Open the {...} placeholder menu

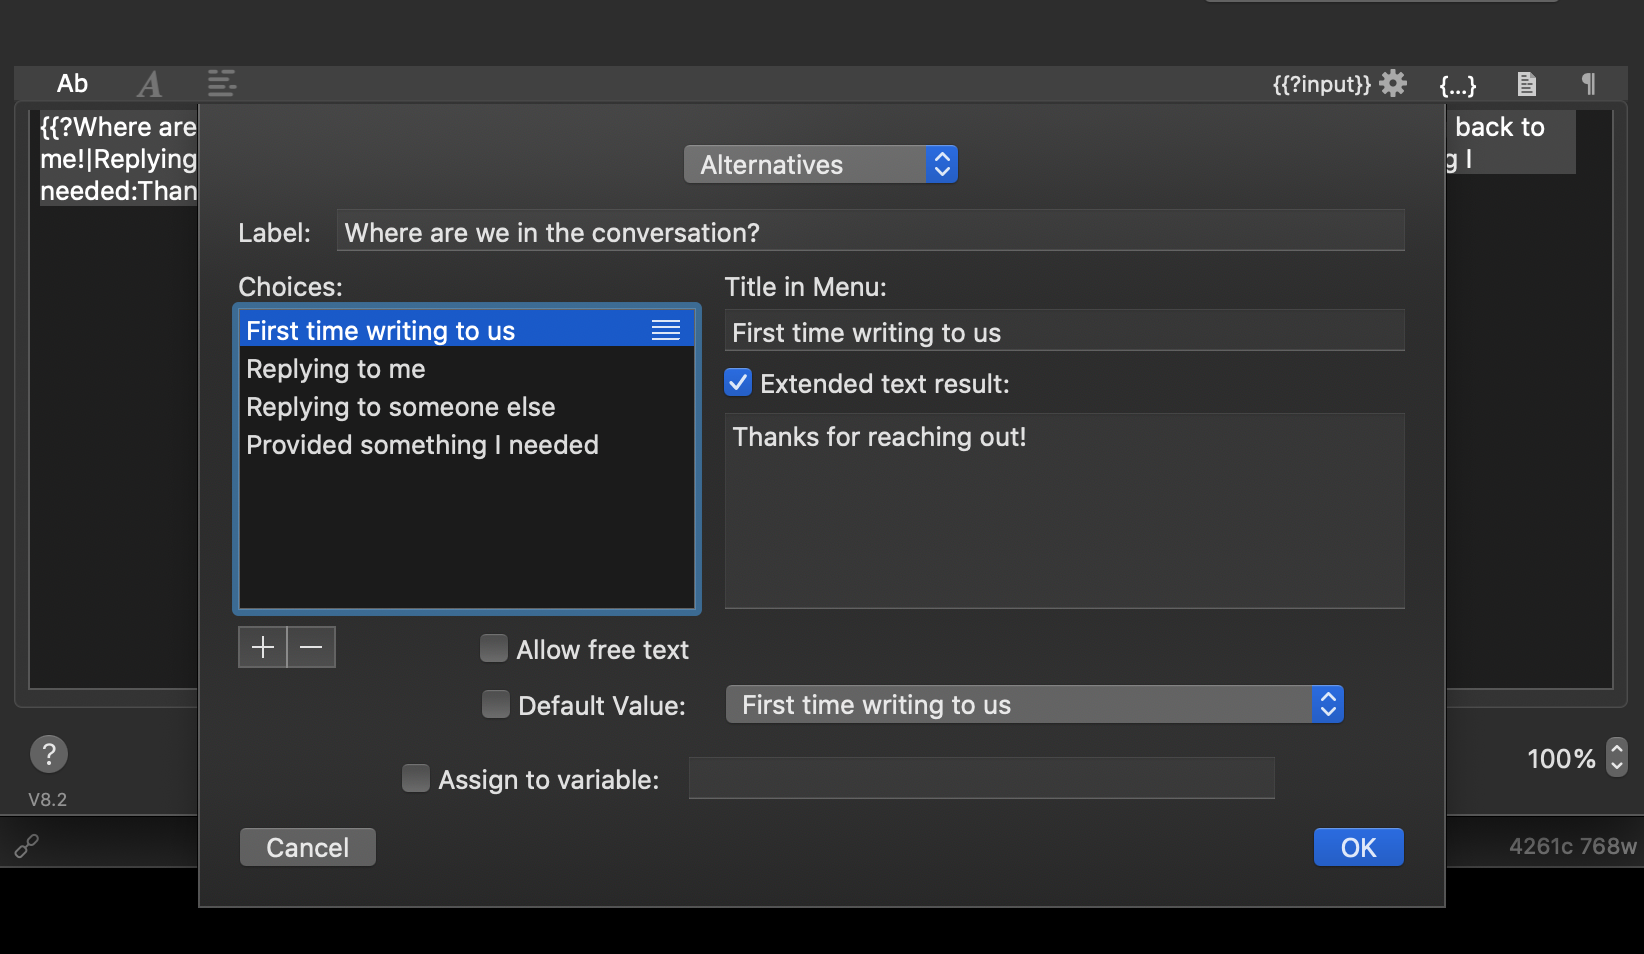[1457, 85]
